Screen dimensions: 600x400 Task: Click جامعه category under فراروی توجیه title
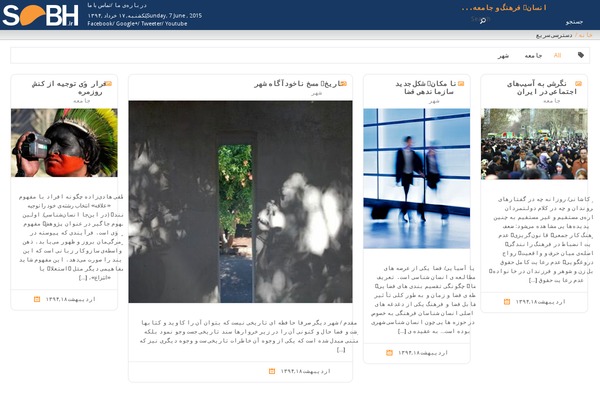pyautogui.click(x=82, y=101)
